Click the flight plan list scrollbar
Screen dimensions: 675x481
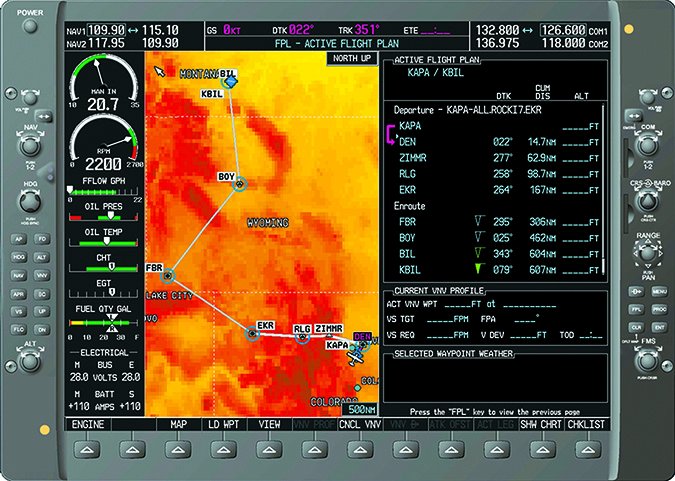(x=604, y=188)
